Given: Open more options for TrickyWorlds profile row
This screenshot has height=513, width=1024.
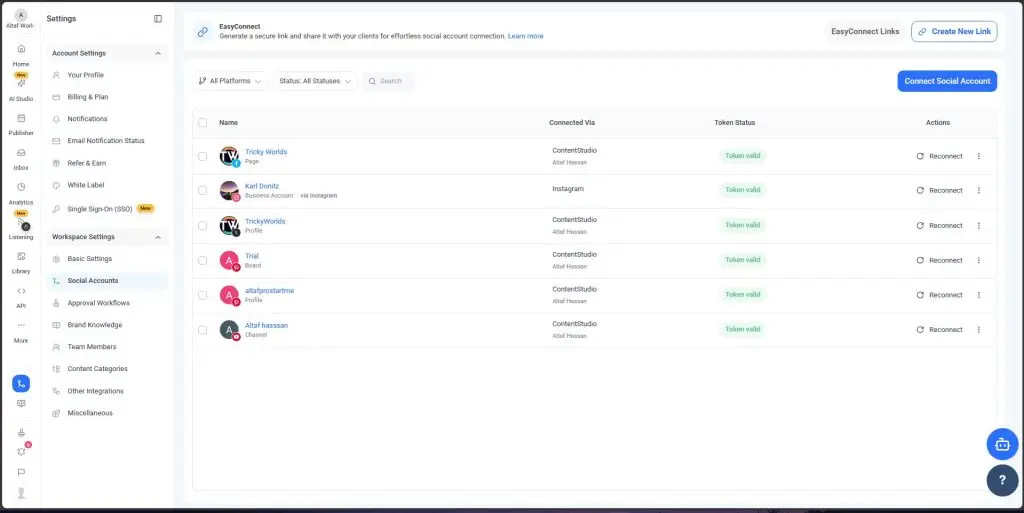Looking at the screenshot, I should [978, 225].
